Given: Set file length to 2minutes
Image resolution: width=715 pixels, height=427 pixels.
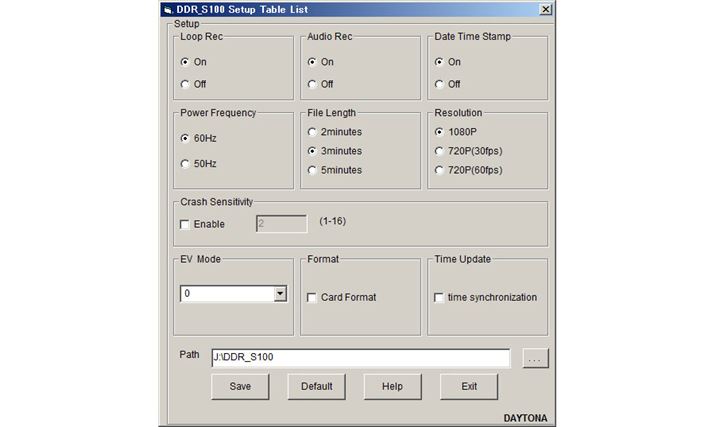Looking at the screenshot, I should 312,132.
